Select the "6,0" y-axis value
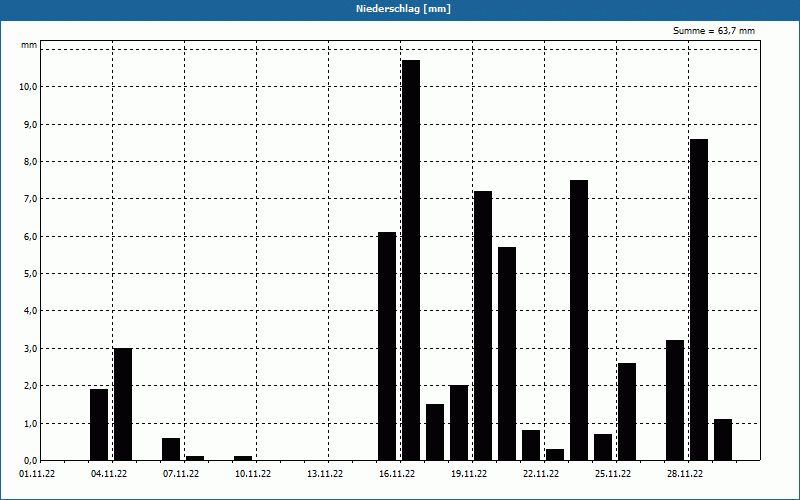The height and width of the screenshot is (500, 800). click(x=30, y=237)
